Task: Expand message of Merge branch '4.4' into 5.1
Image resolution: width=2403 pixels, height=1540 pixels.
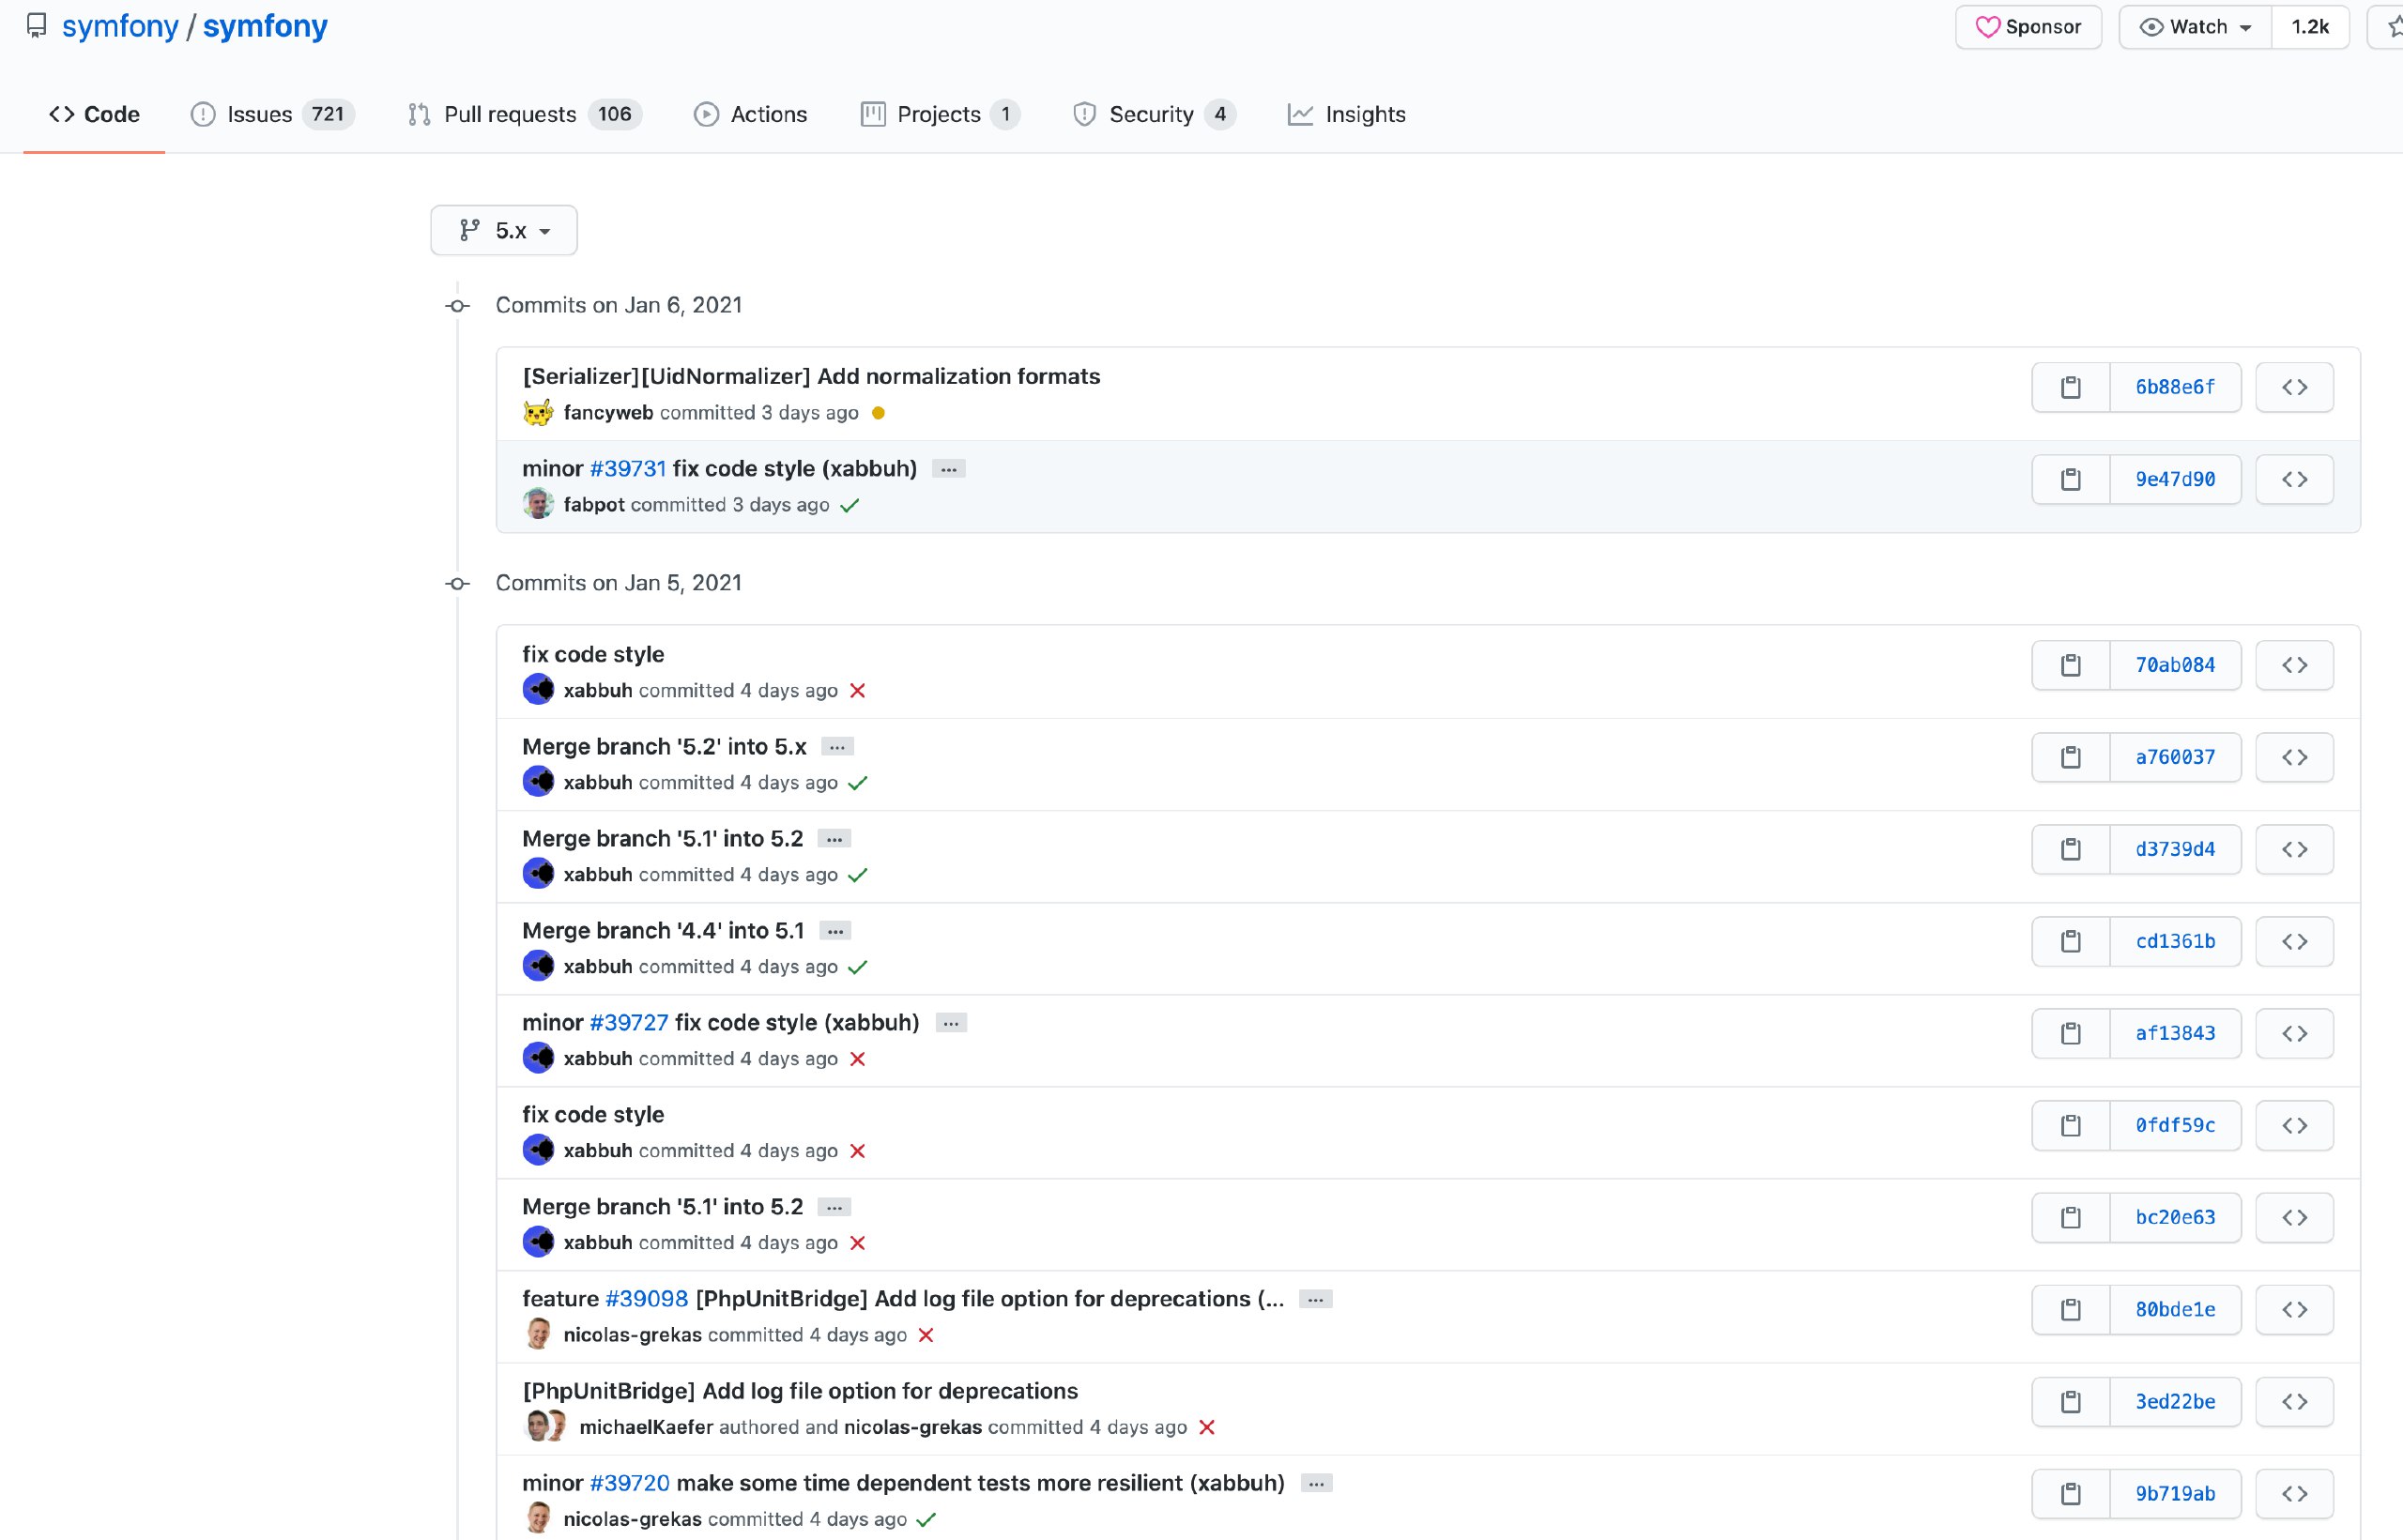Action: 835,931
